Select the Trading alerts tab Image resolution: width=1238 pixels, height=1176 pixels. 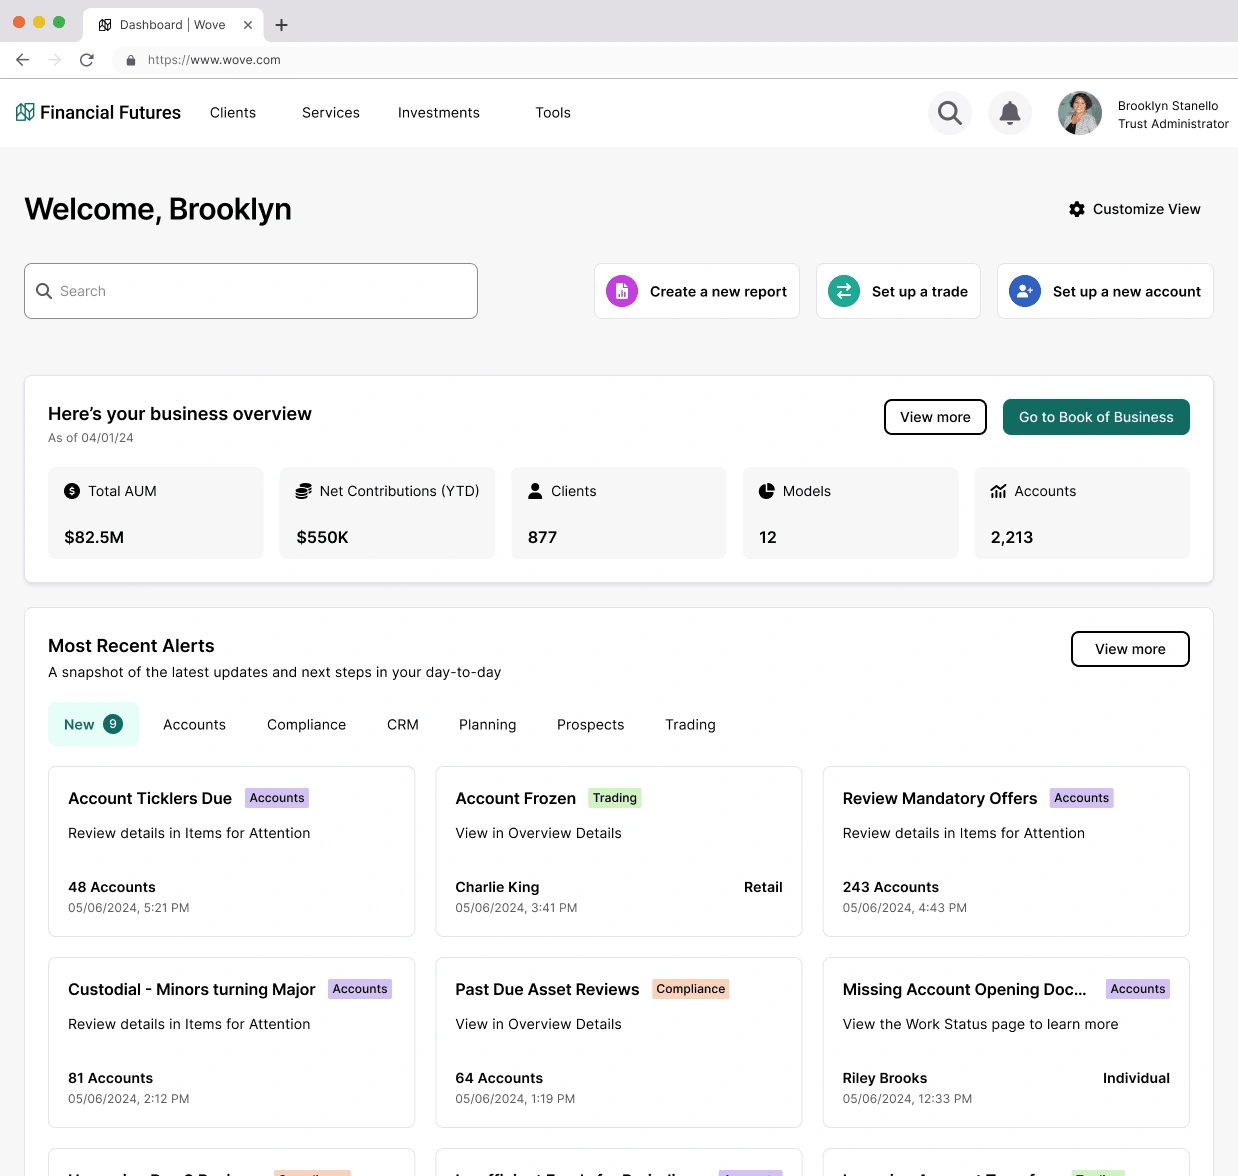click(690, 725)
